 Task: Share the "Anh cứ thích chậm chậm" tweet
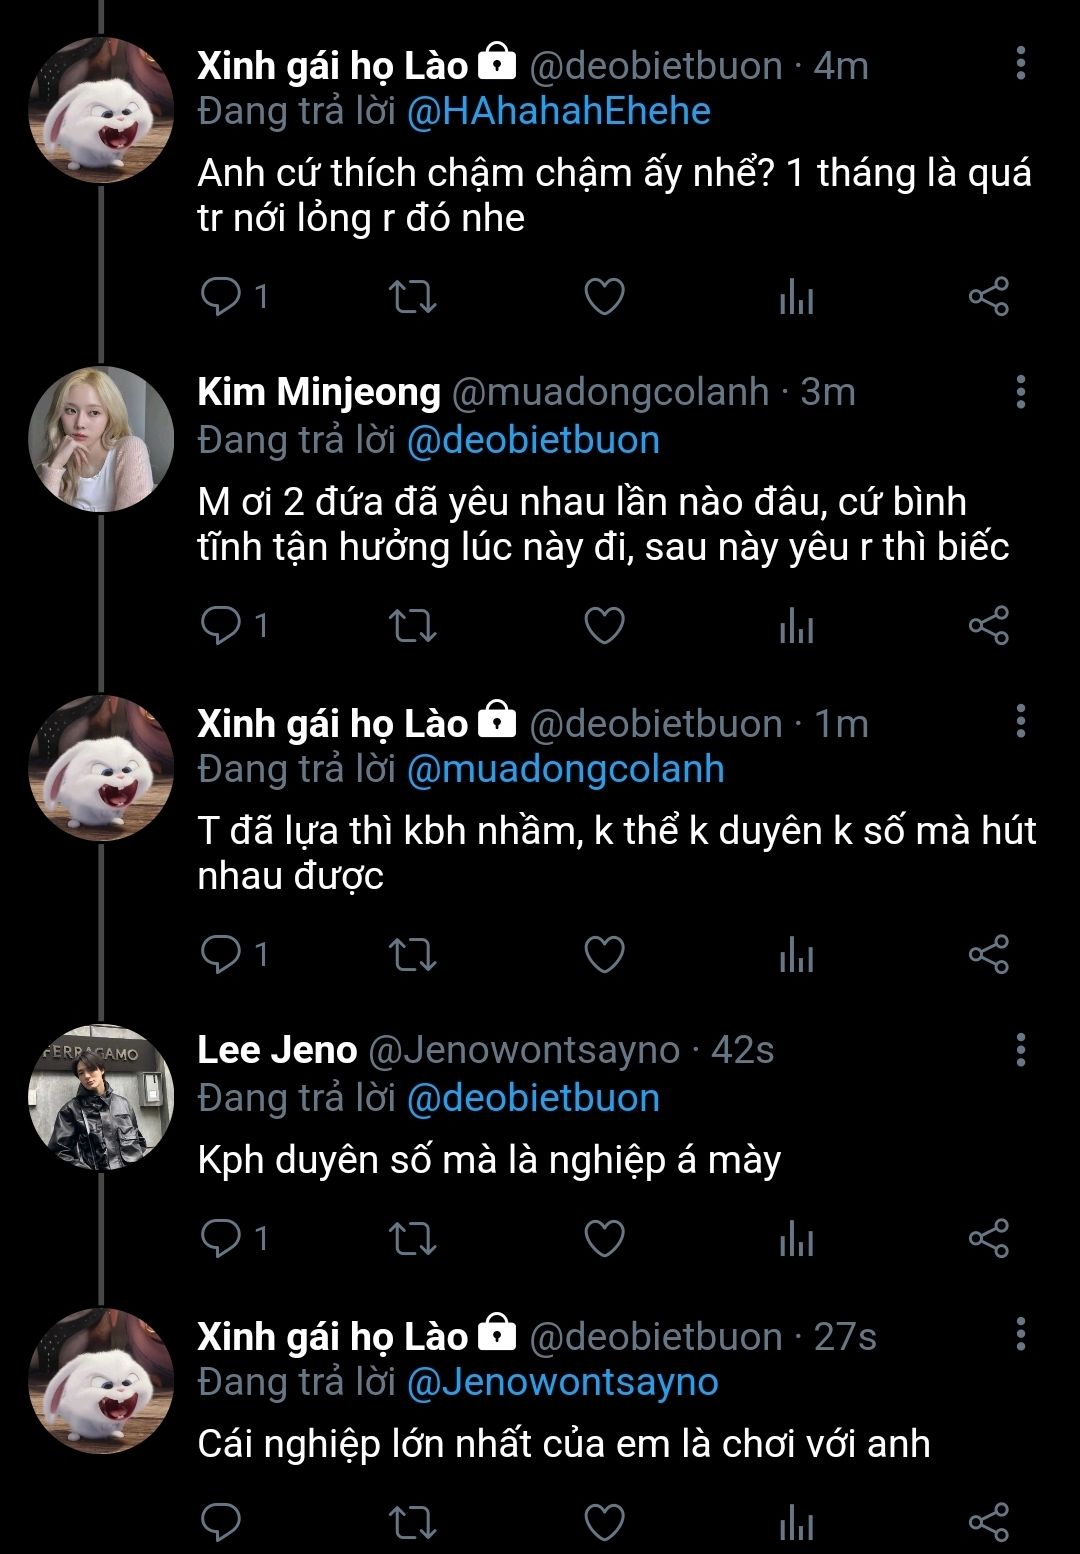988,297
